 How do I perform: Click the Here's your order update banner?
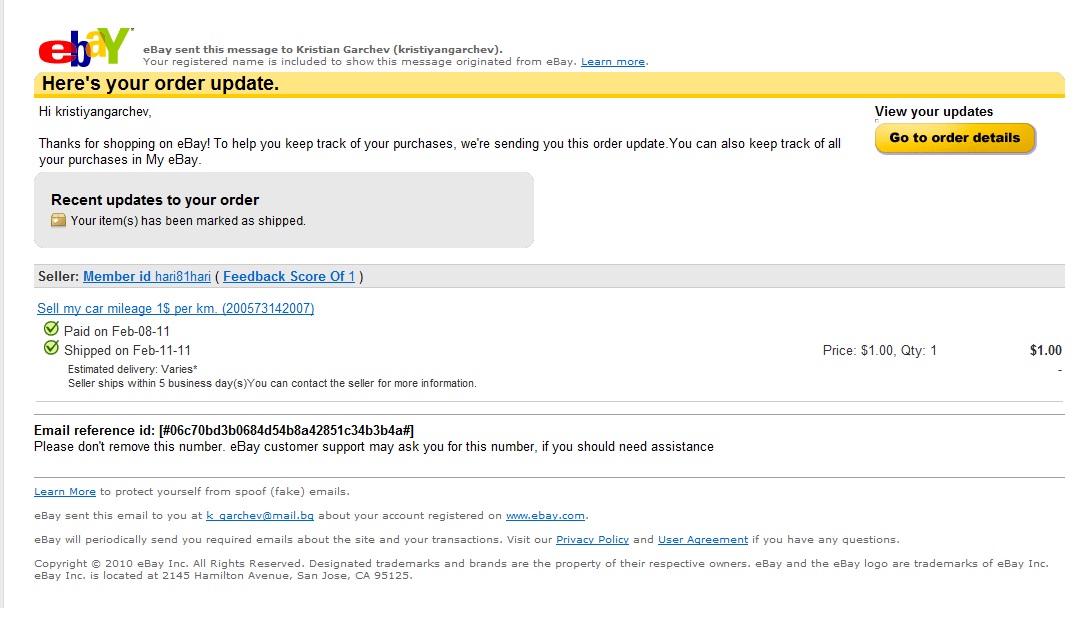tap(549, 84)
